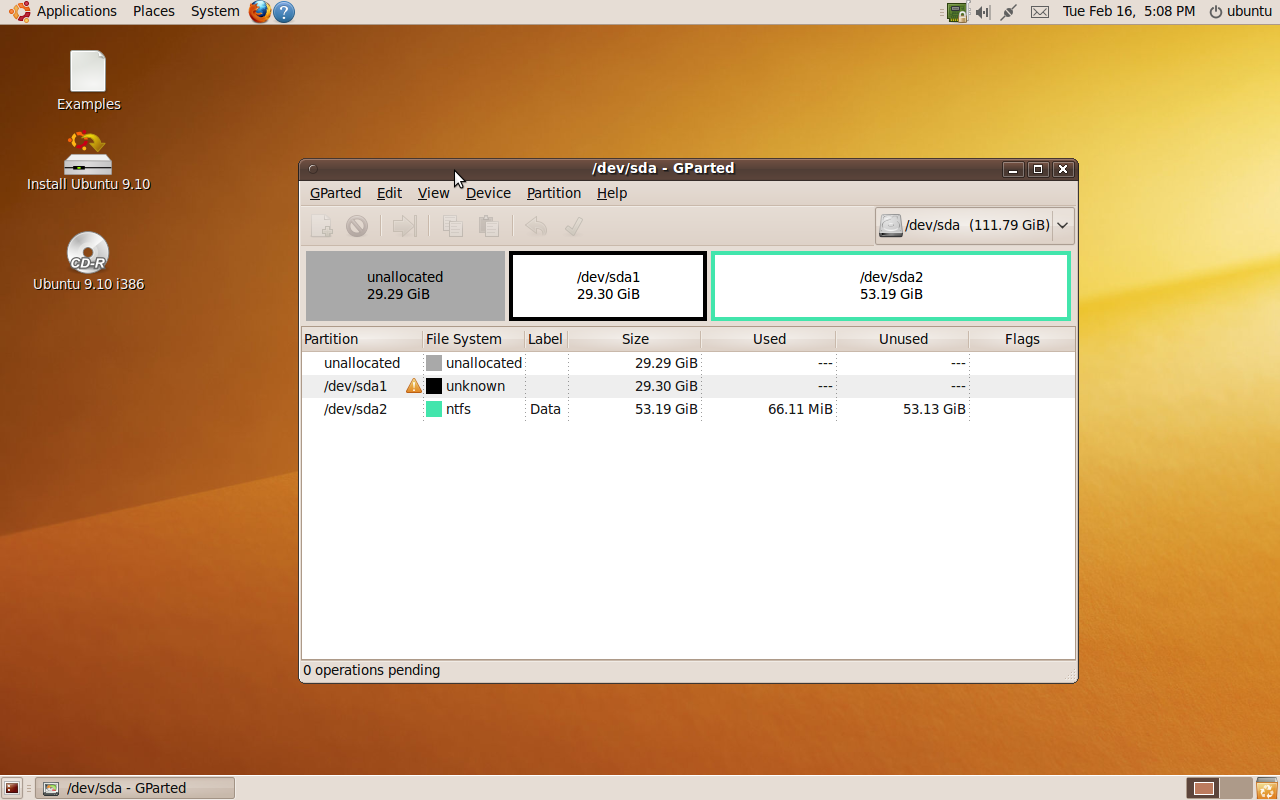Click the Unused column header
The height and width of the screenshot is (800, 1280).
click(902, 339)
